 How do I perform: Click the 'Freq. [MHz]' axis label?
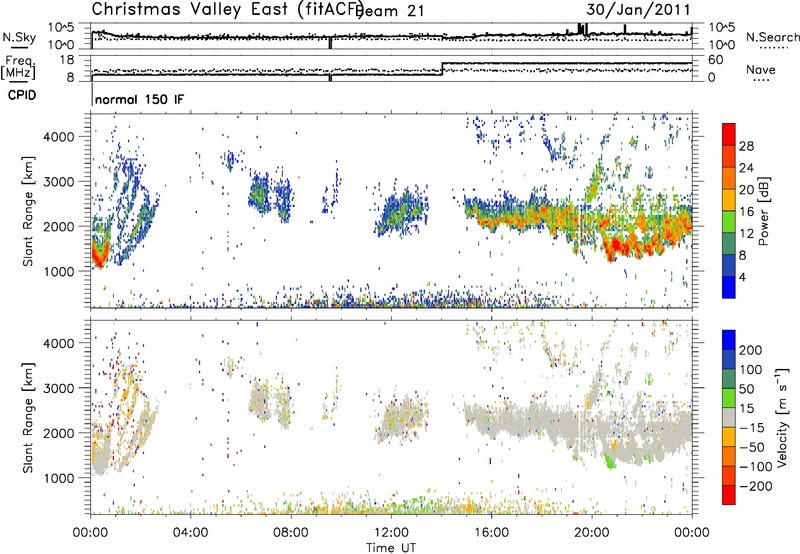tap(18, 68)
